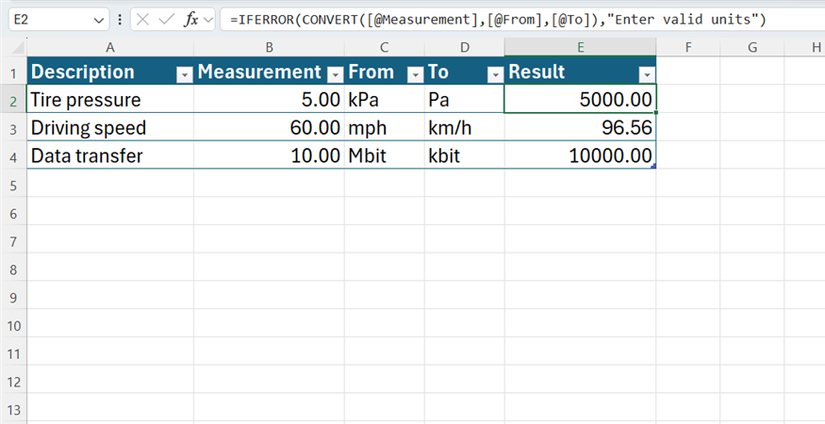Select row 9 header
The width and height of the screenshot is (825, 424).
tap(13, 296)
